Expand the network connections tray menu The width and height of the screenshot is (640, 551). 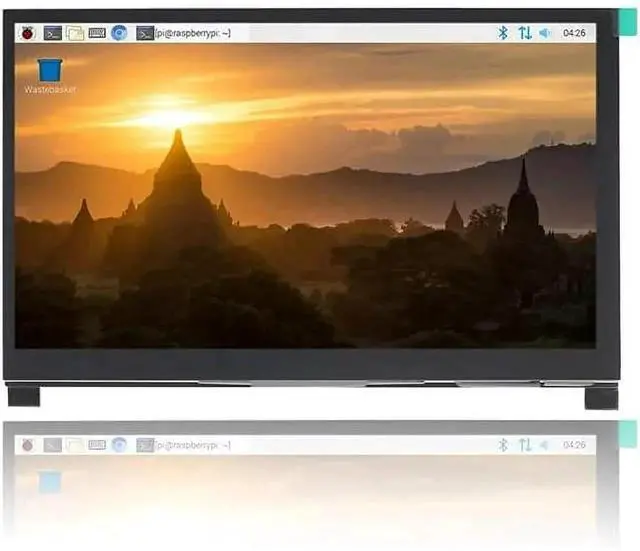(x=525, y=33)
